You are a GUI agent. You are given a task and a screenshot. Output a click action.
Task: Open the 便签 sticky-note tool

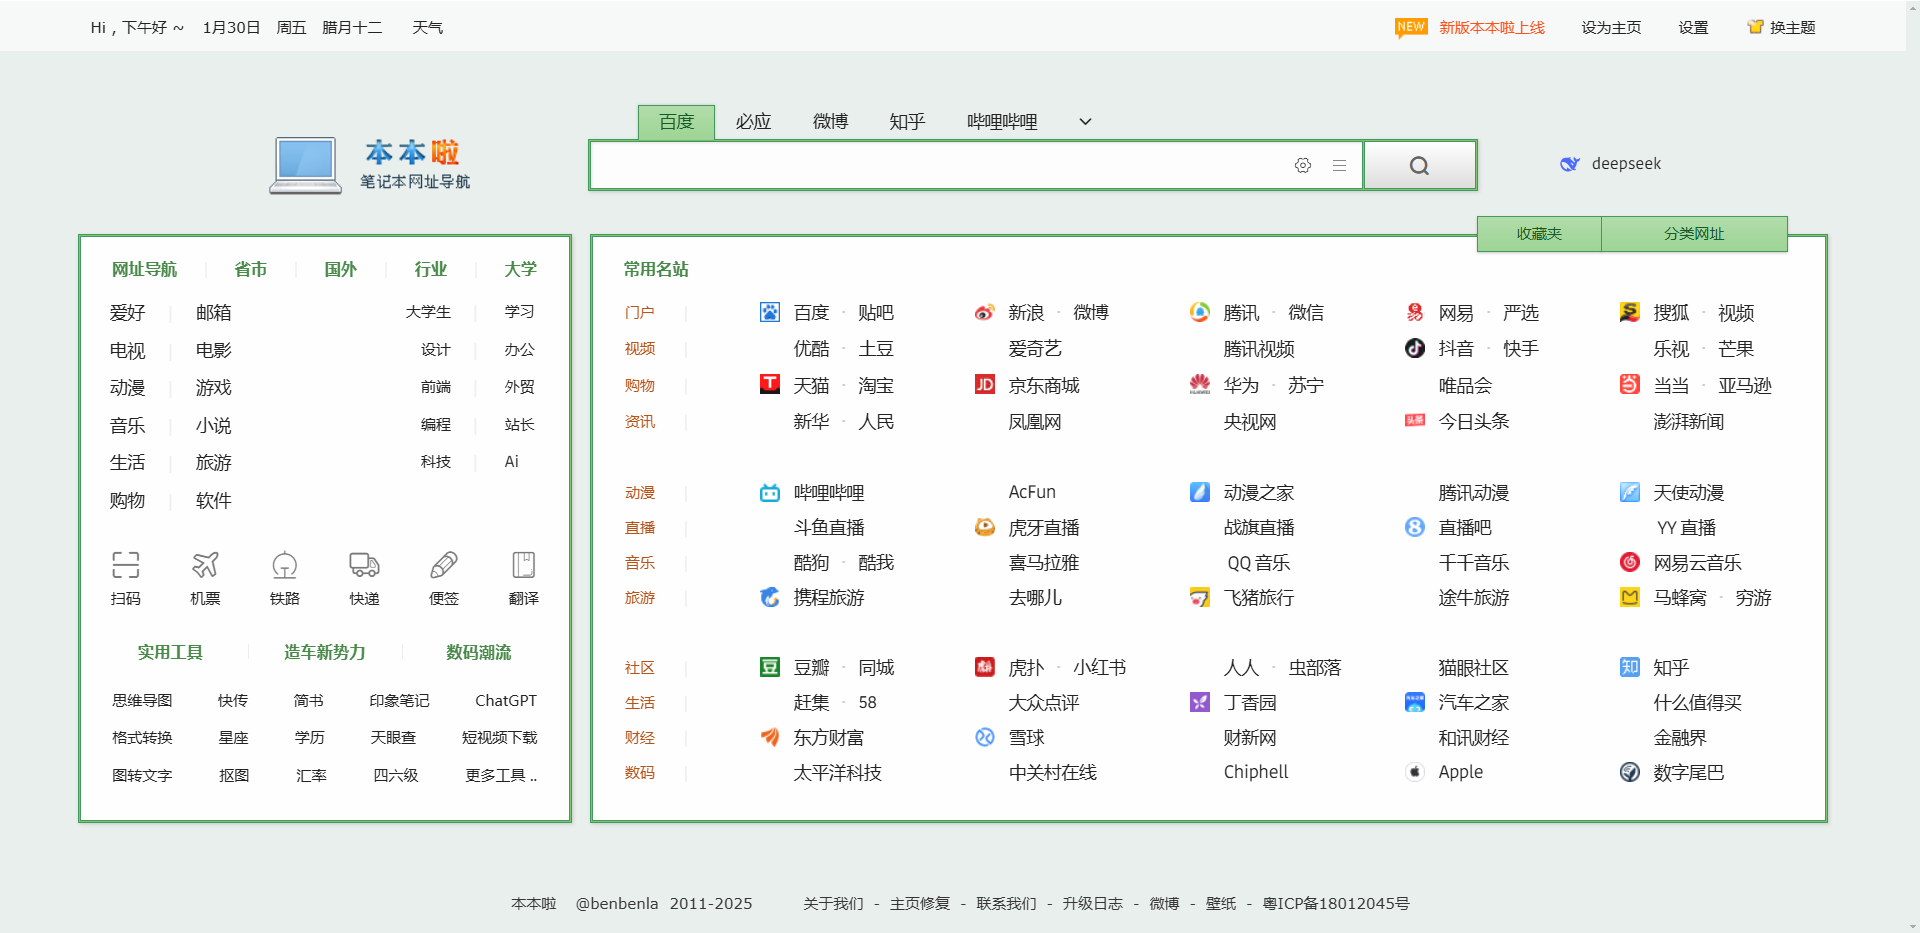tap(444, 577)
